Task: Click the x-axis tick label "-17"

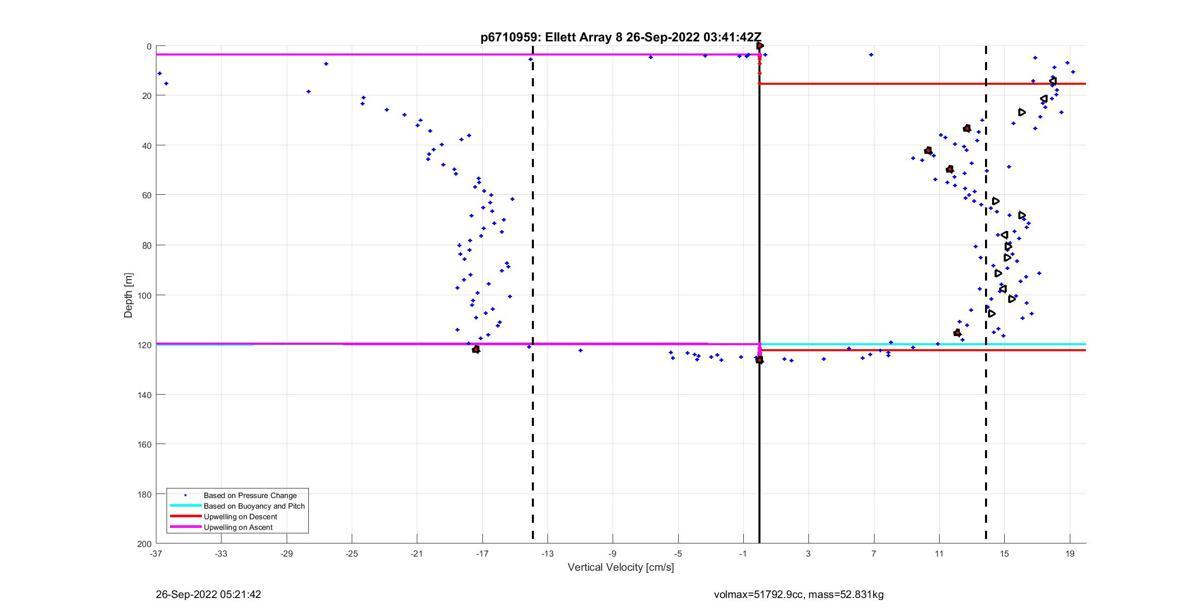Action: coord(482,553)
